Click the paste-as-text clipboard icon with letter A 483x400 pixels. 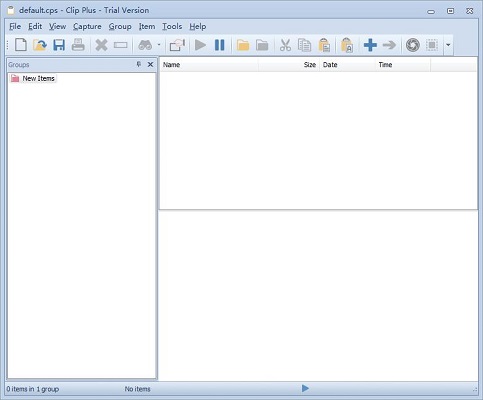pos(347,45)
